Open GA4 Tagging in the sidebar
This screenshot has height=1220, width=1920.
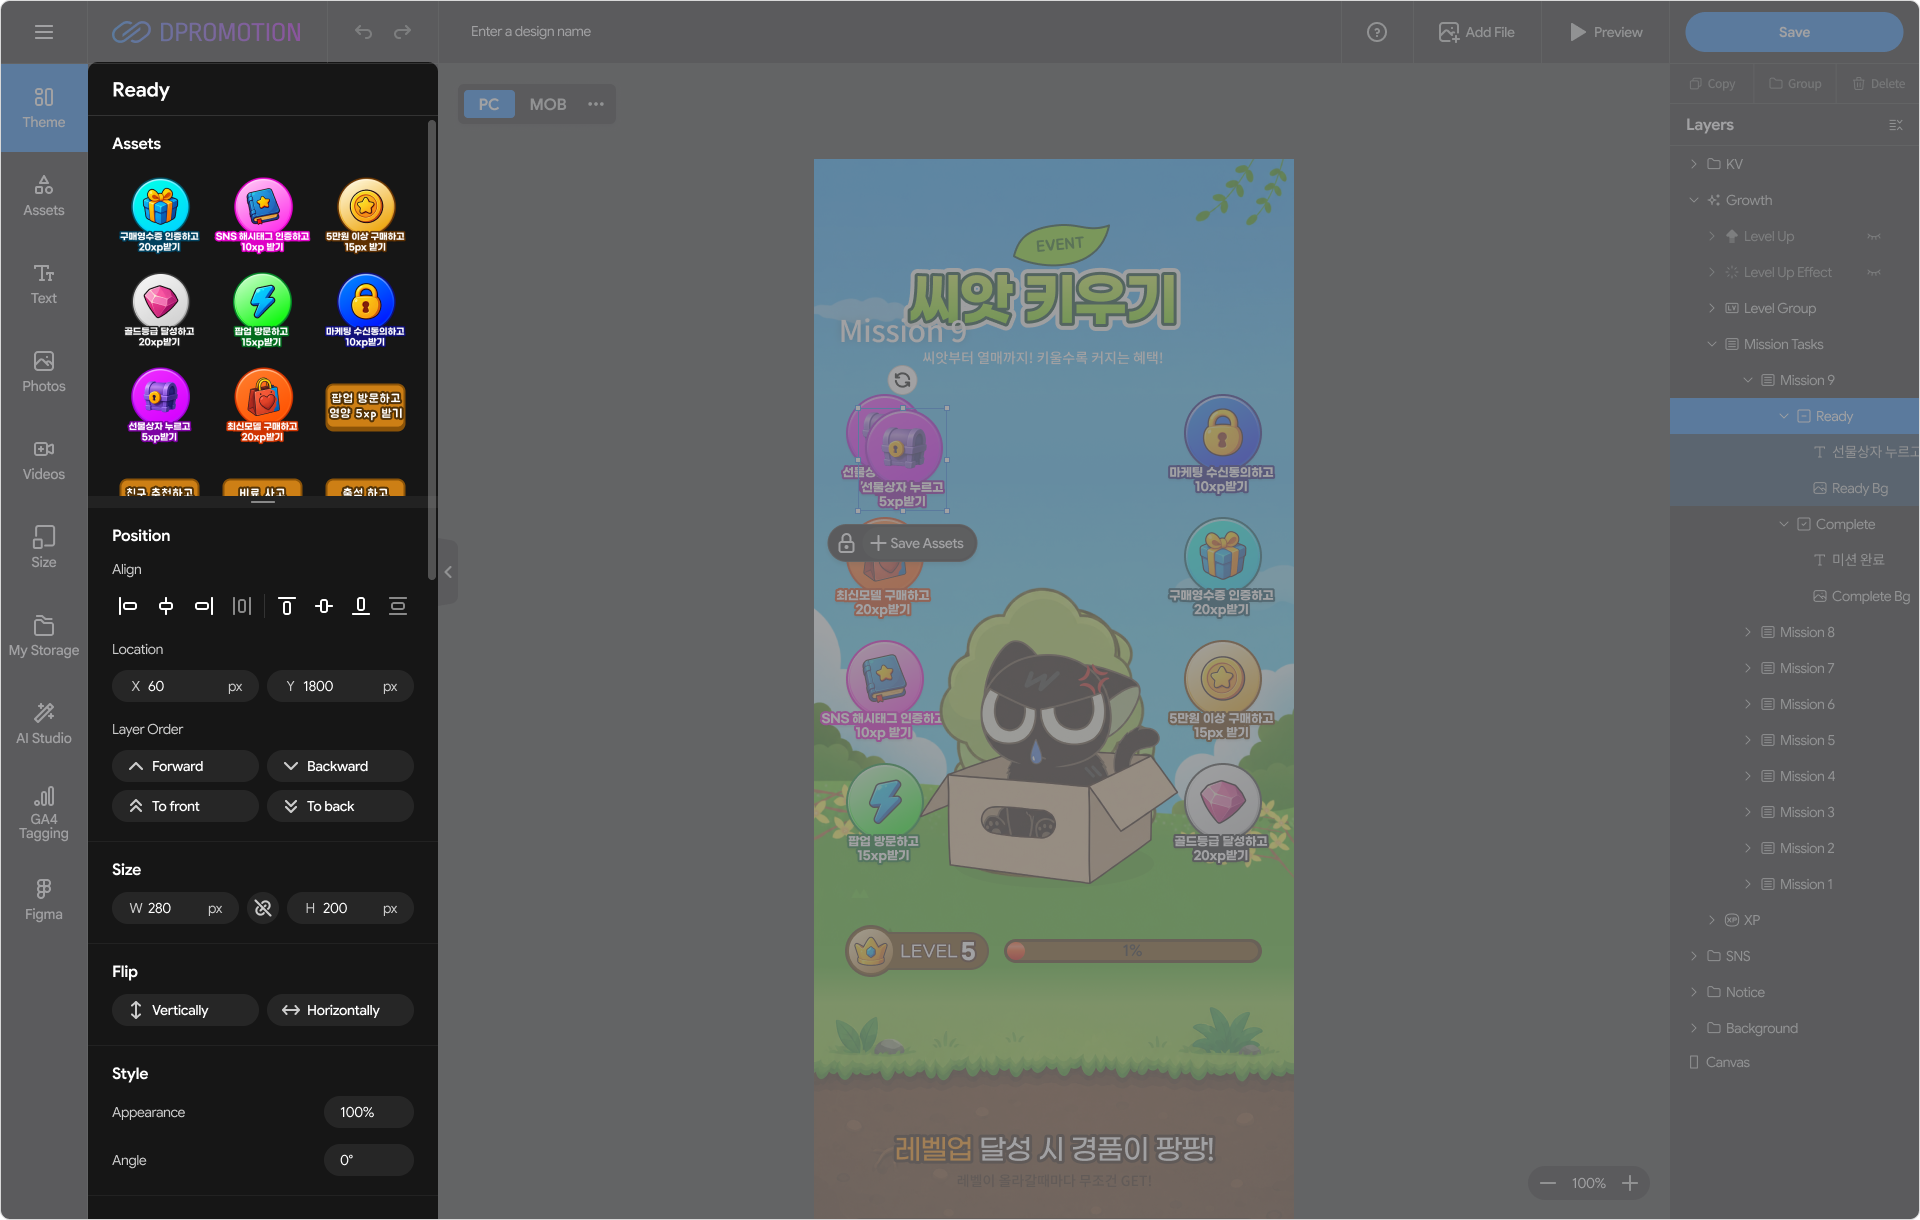[44, 812]
